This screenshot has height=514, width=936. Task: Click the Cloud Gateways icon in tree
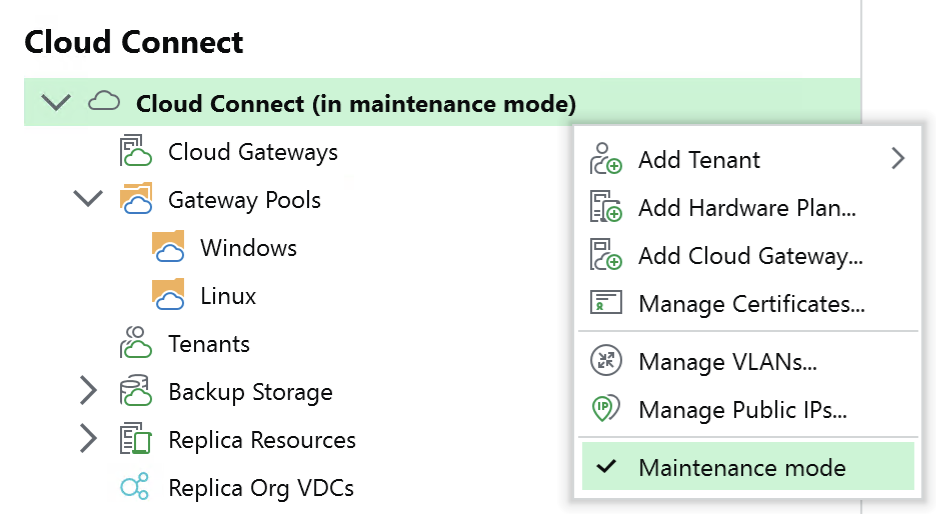(136, 150)
